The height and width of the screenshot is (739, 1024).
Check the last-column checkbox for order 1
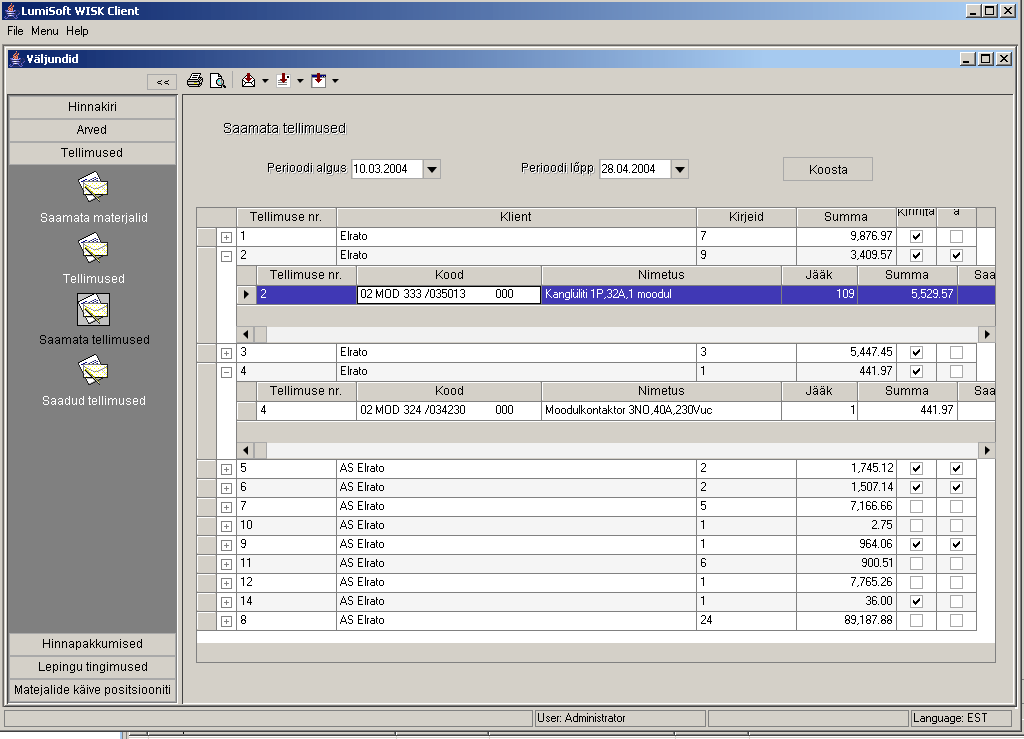(956, 237)
